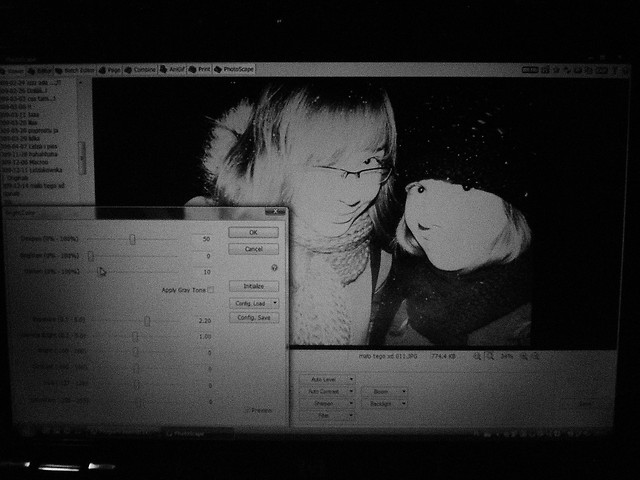
Task: Open the Combine tab
Action: [x=140, y=69]
